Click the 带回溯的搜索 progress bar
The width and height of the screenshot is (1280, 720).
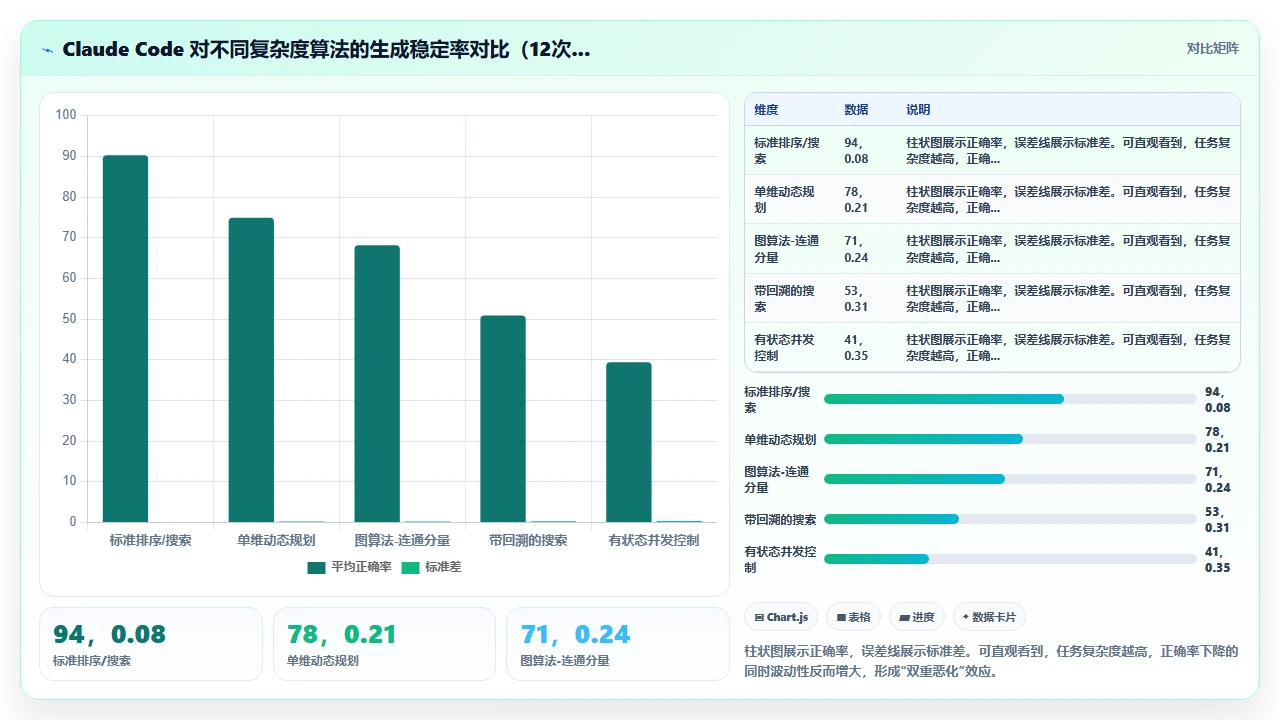1010,519
